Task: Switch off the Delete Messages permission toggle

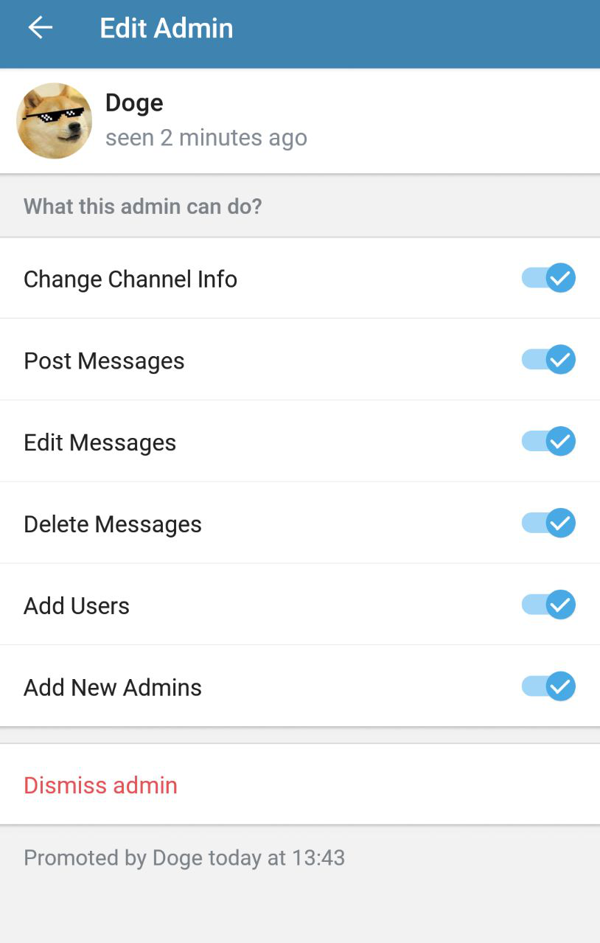Action: click(x=548, y=523)
